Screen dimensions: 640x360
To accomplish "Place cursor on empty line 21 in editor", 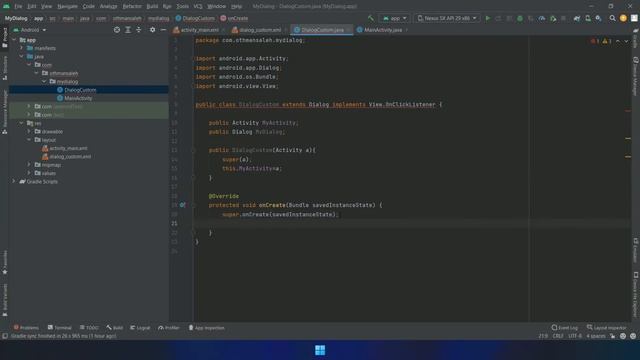I will 412,223.
